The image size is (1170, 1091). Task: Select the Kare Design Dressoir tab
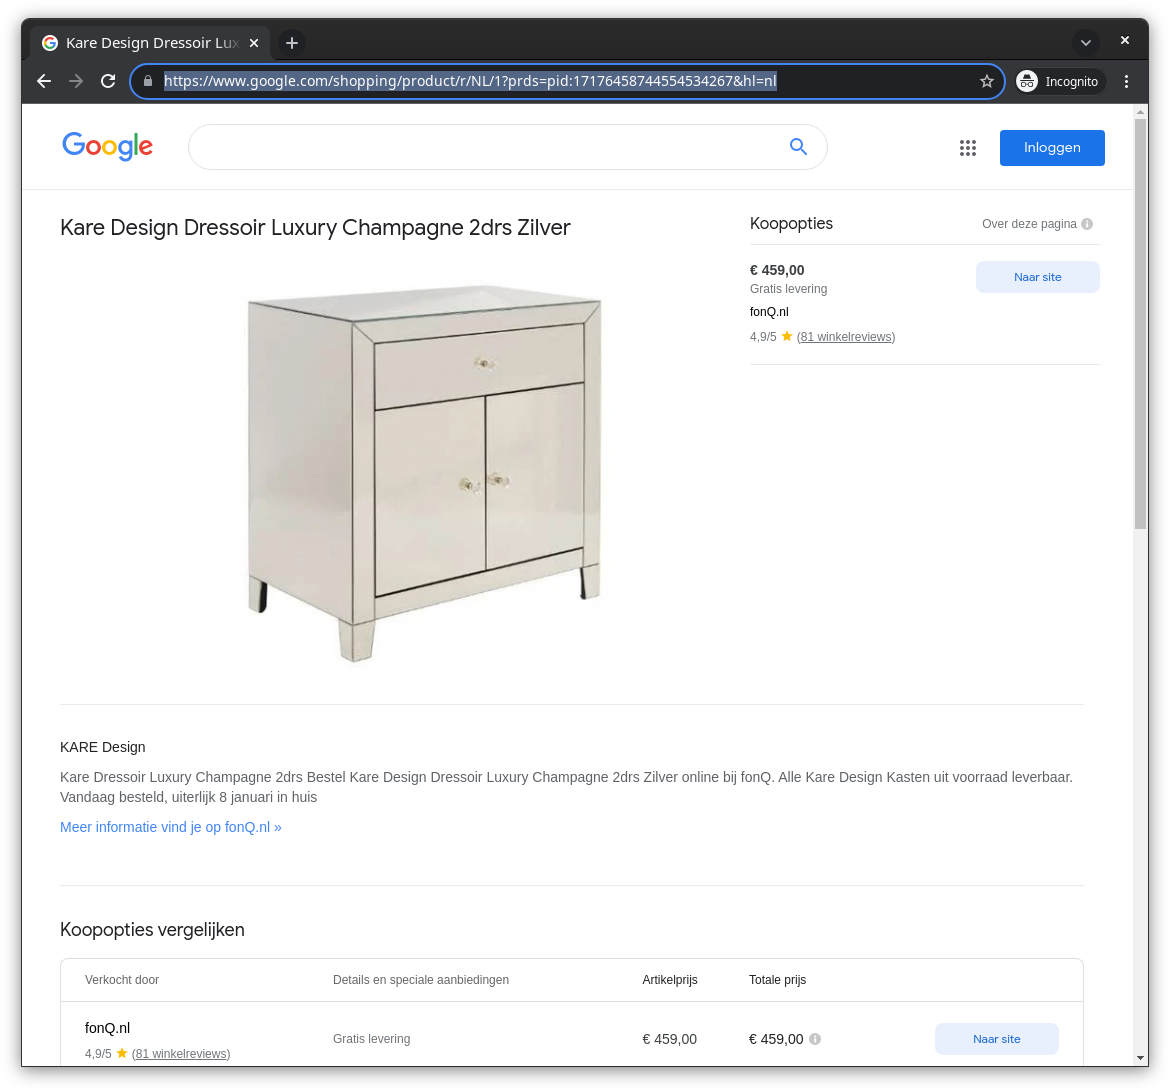pyautogui.click(x=149, y=43)
